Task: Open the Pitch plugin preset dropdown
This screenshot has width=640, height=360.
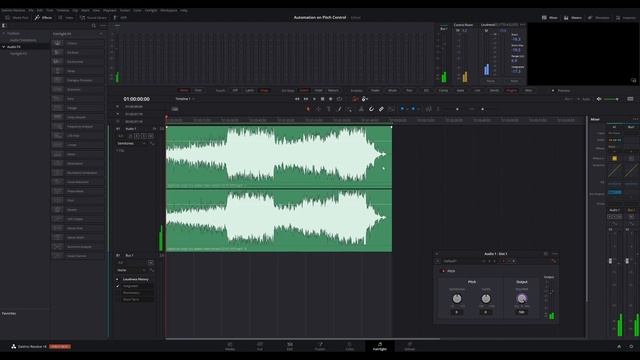Action: pos(461,261)
